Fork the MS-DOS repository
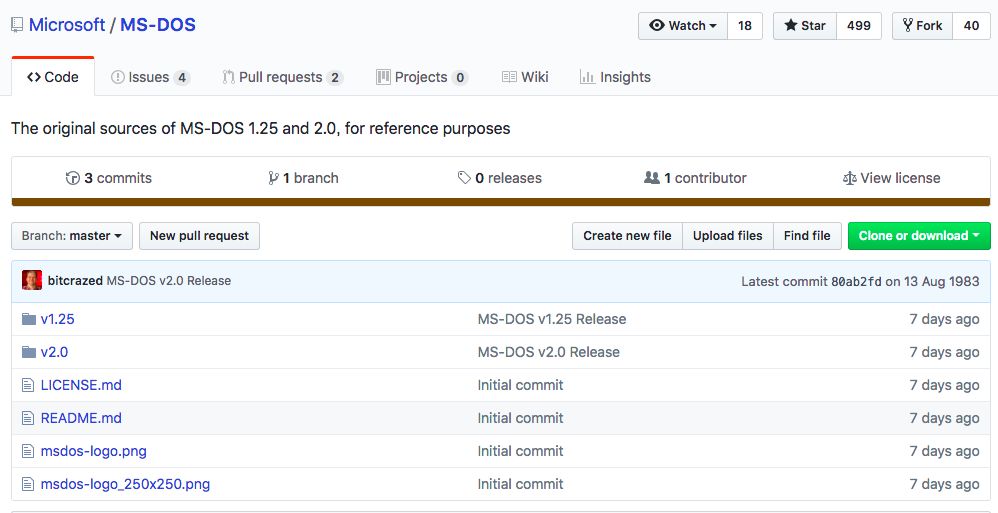The width and height of the screenshot is (998, 513). click(x=922, y=26)
